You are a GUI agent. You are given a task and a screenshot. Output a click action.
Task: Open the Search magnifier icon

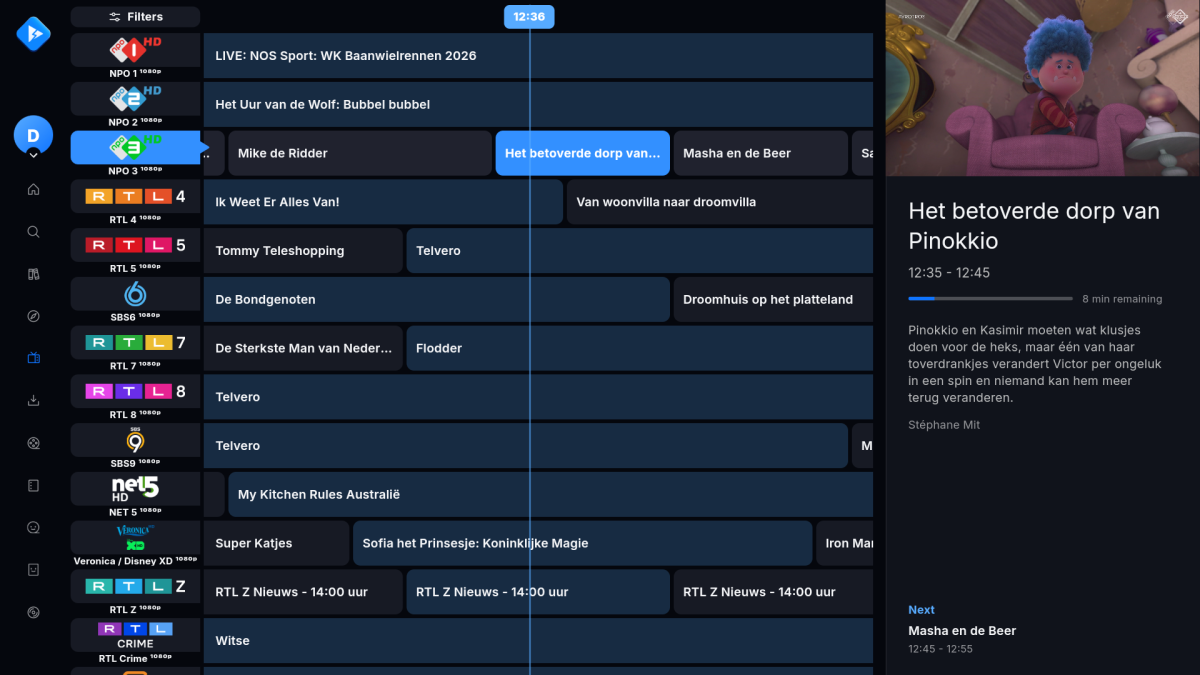coord(33,232)
